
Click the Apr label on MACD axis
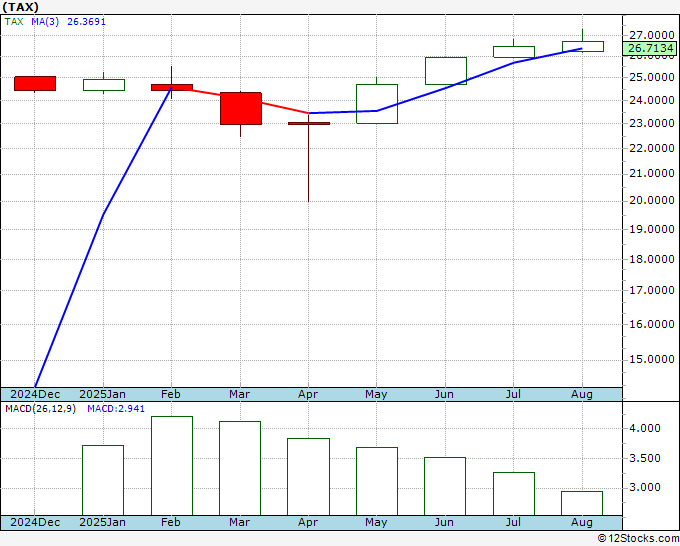(x=308, y=522)
